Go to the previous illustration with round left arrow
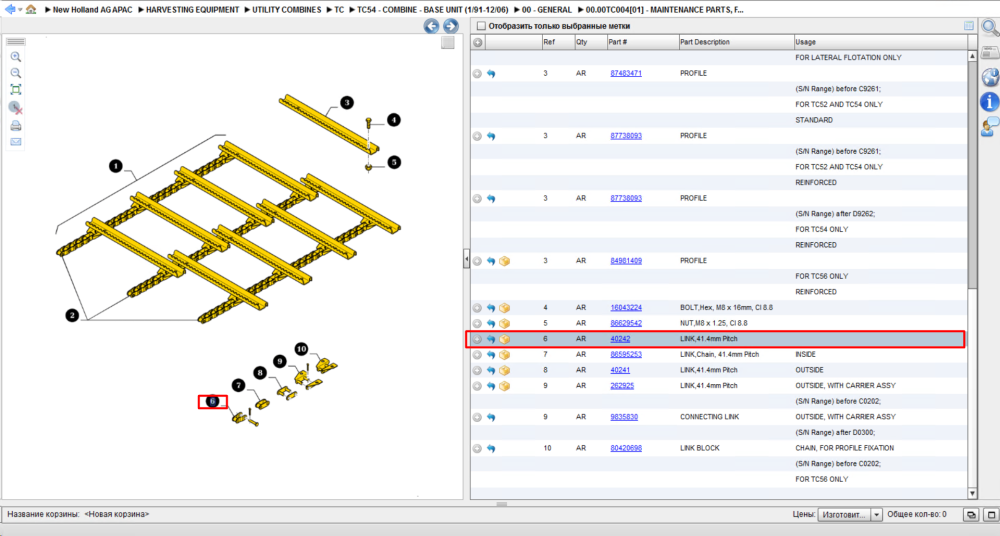The width and height of the screenshot is (1000, 536). [432, 26]
